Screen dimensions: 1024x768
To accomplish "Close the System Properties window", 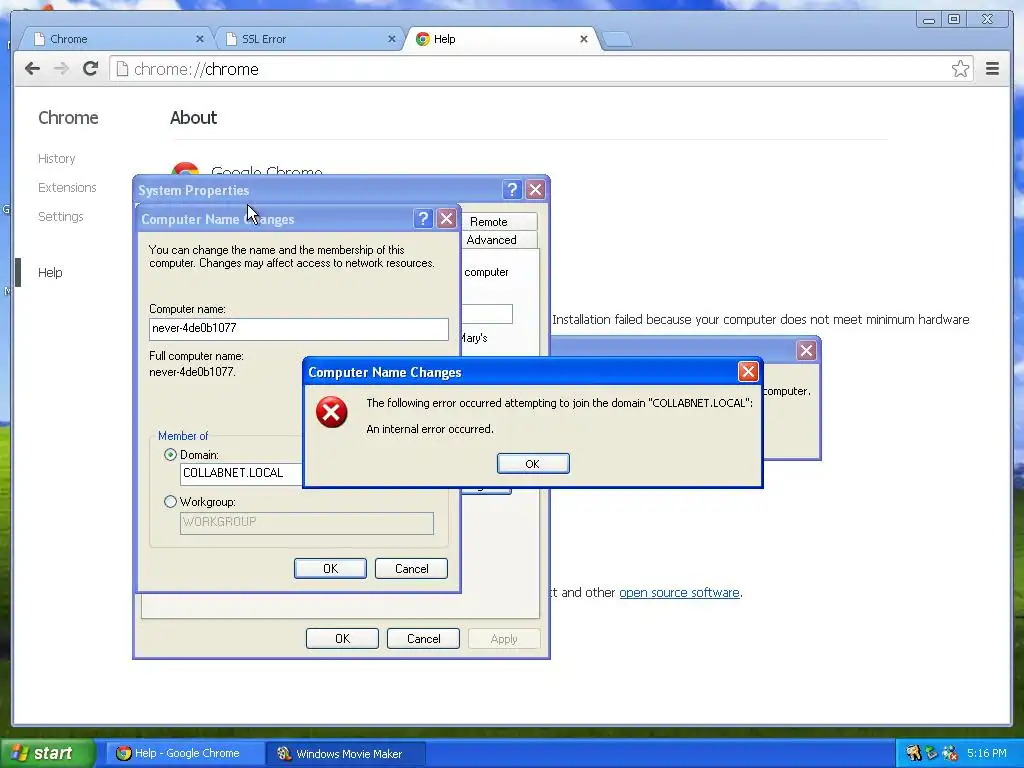I will [x=536, y=190].
